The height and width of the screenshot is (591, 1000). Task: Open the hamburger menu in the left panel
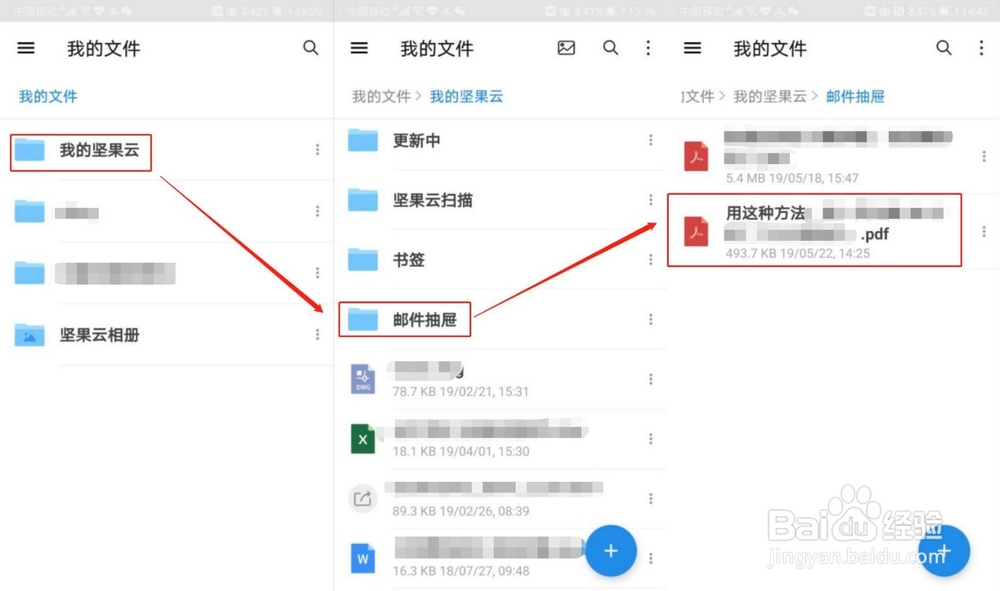pyautogui.click(x=26, y=47)
